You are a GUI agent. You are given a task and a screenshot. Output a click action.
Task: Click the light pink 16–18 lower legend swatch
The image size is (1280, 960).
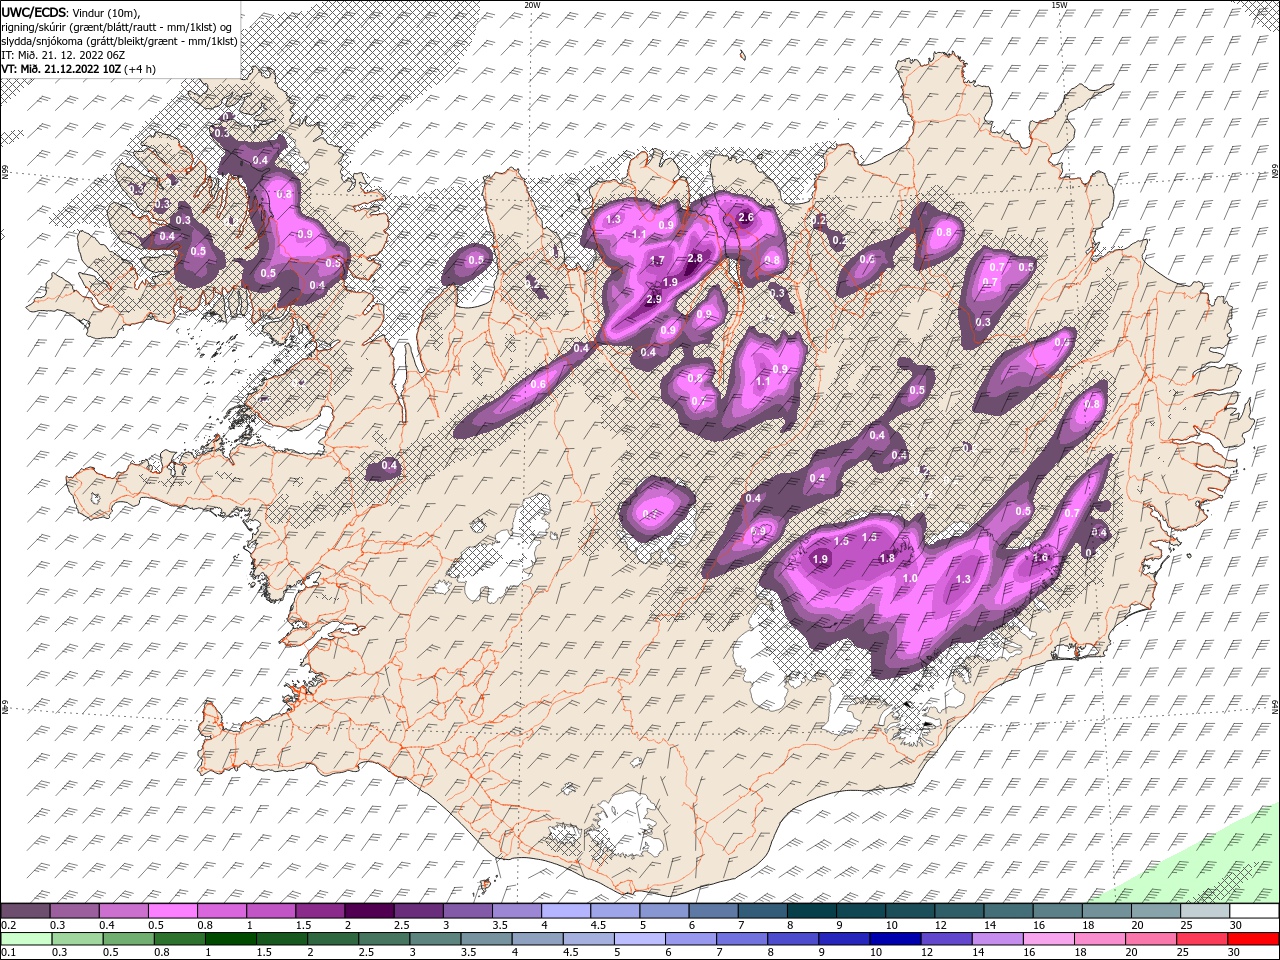[x=1050, y=939]
